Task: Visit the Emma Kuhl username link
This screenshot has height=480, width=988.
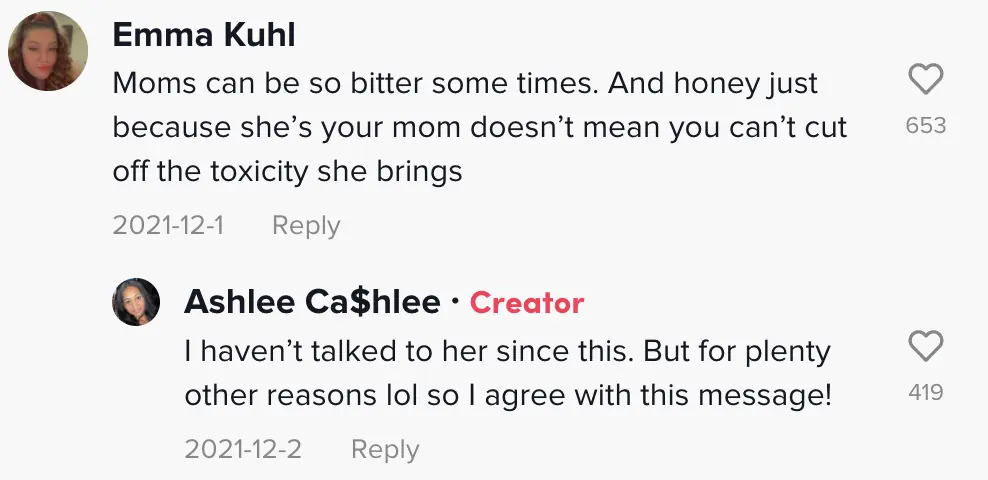Action: click(x=204, y=35)
